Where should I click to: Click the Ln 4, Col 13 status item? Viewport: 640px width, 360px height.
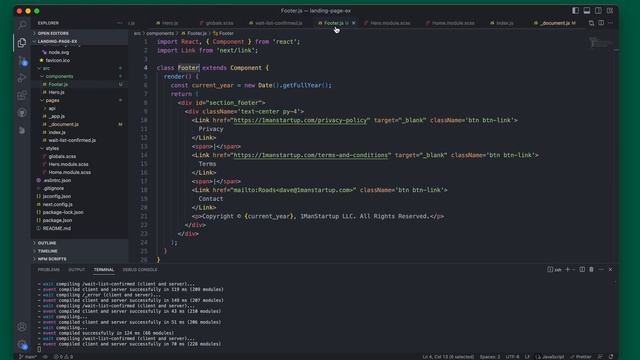(x=448, y=357)
